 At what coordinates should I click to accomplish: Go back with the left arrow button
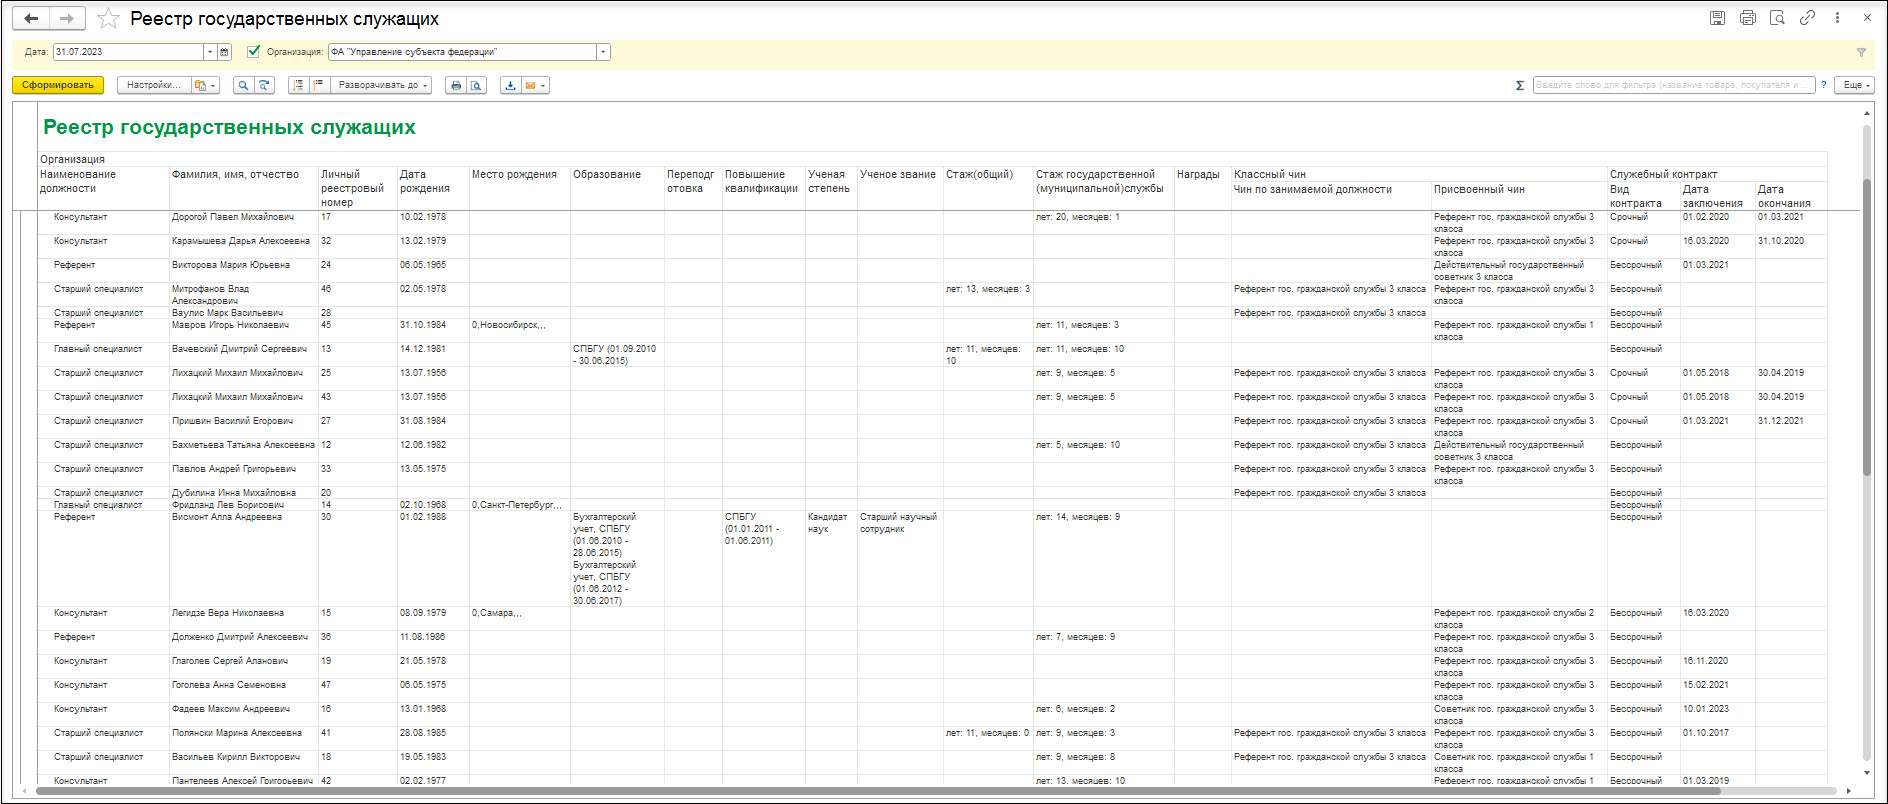pos(31,18)
